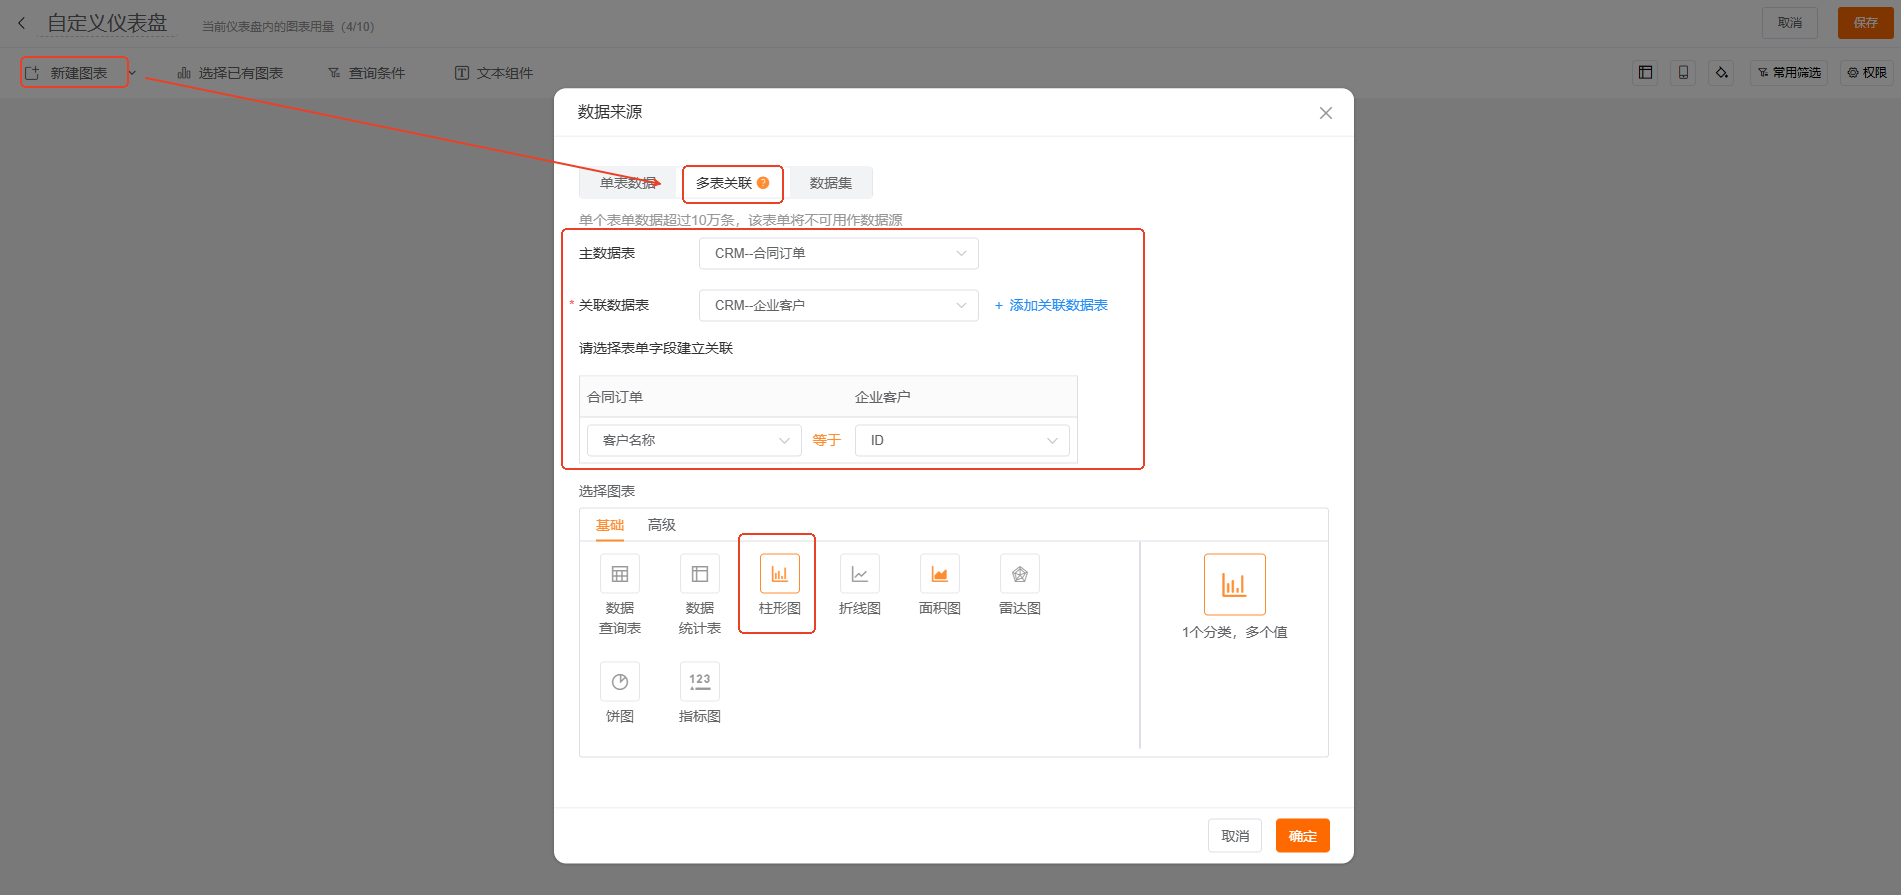
Task: Open the 客户名称 field dropdown
Action: [694, 441]
